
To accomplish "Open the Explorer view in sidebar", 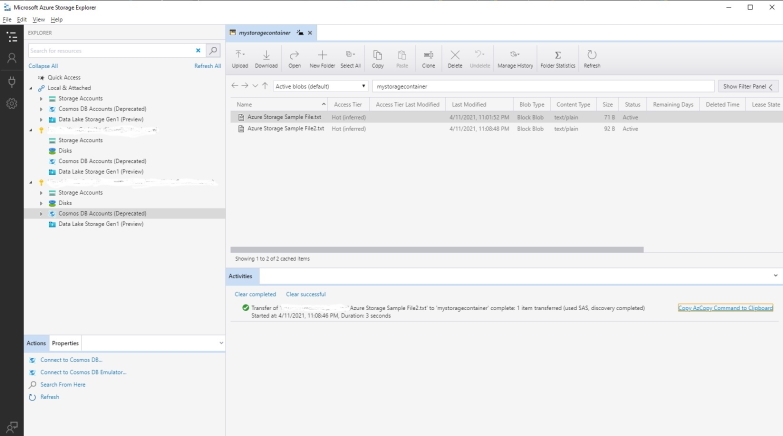I will [11, 37].
